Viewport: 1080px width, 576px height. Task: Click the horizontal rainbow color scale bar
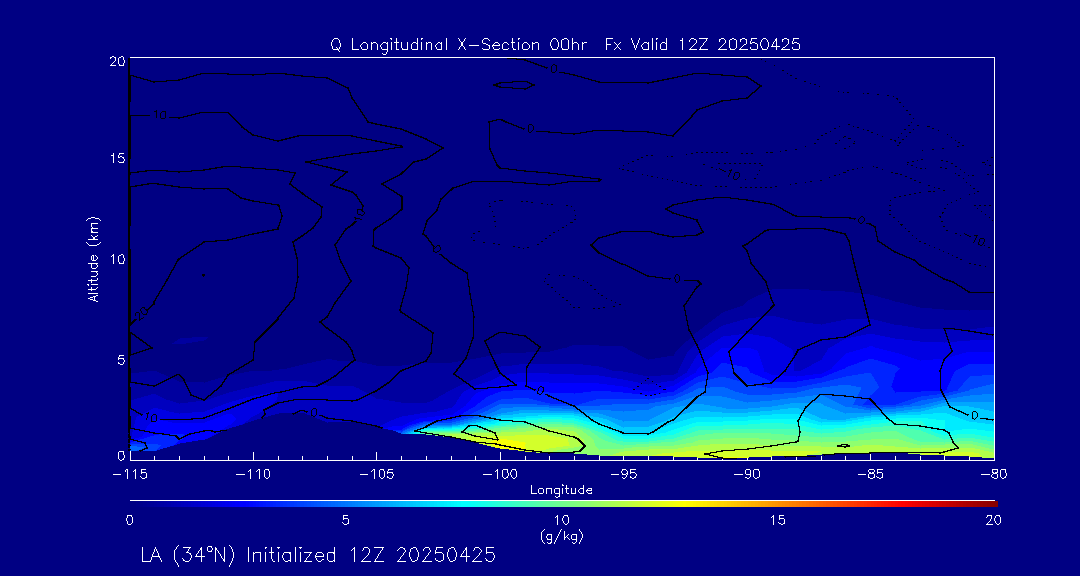click(563, 504)
